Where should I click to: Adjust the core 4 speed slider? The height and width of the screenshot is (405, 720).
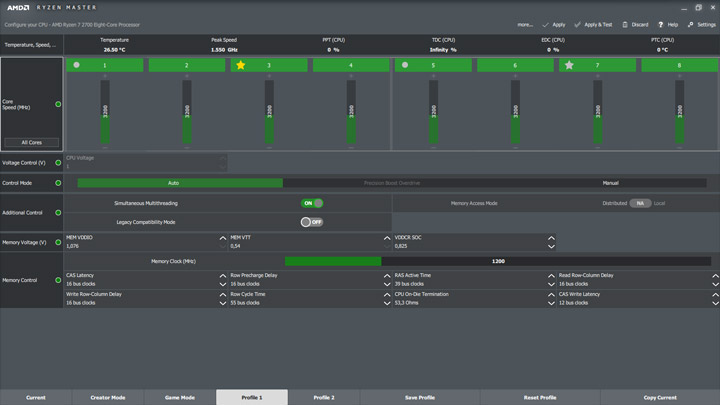click(351, 112)
